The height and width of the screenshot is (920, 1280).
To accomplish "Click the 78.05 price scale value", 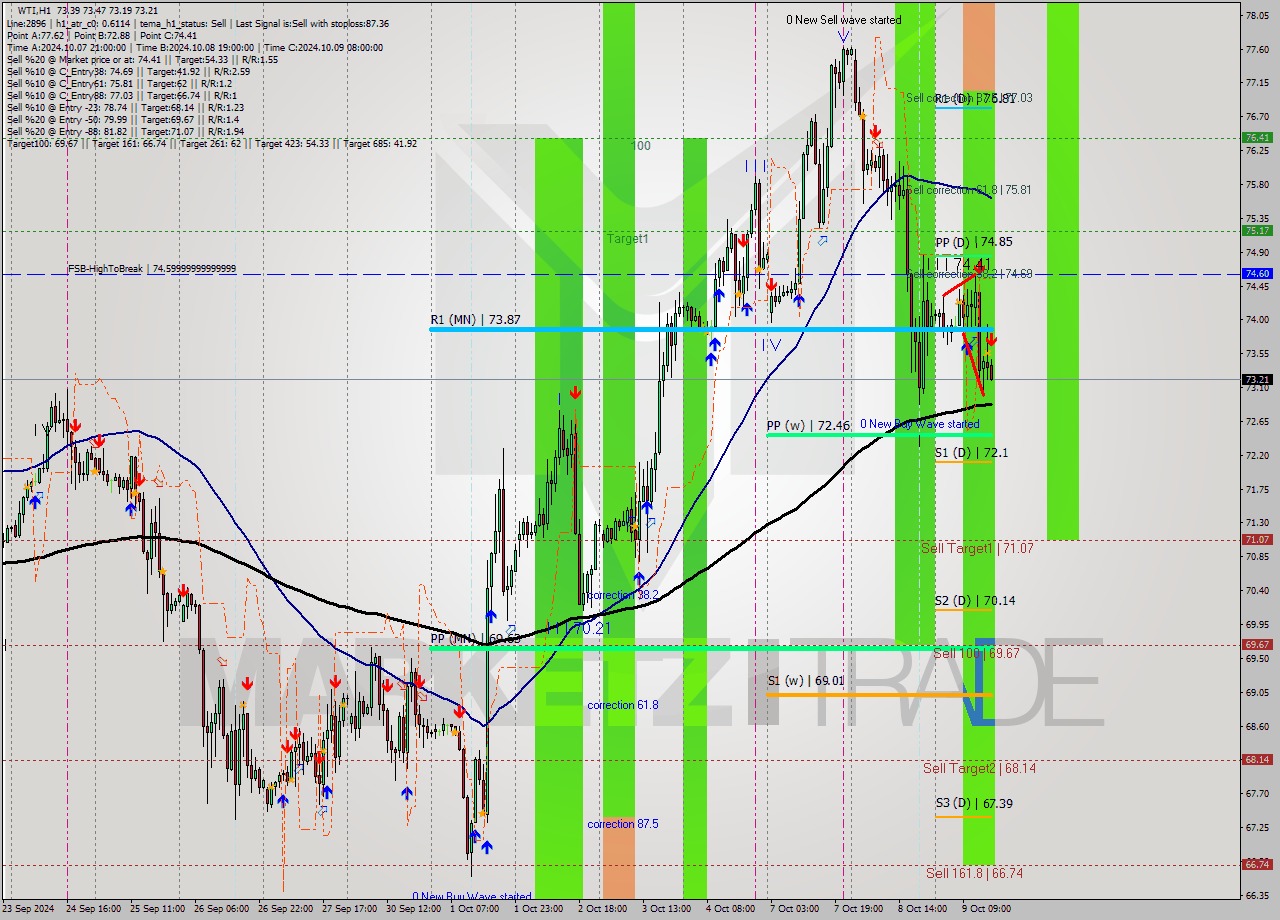I will (1256, 15).
